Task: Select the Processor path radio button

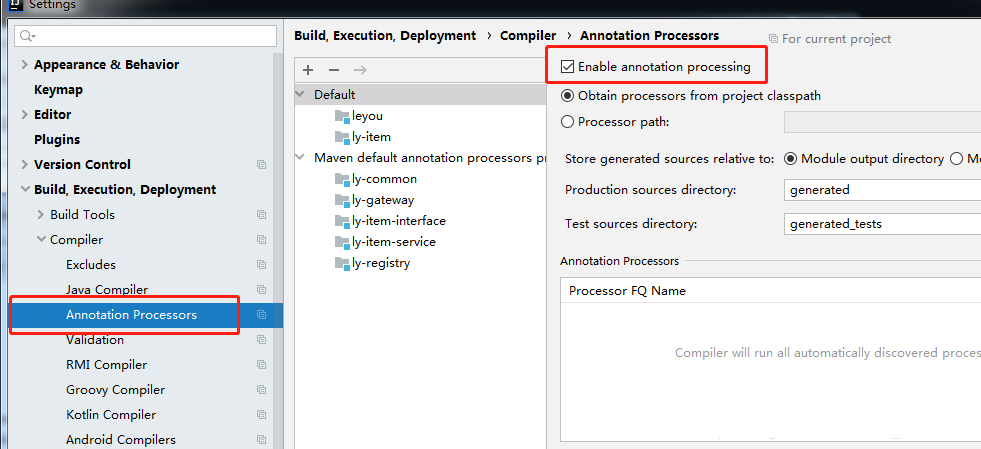Action: [x=568, y=122]
